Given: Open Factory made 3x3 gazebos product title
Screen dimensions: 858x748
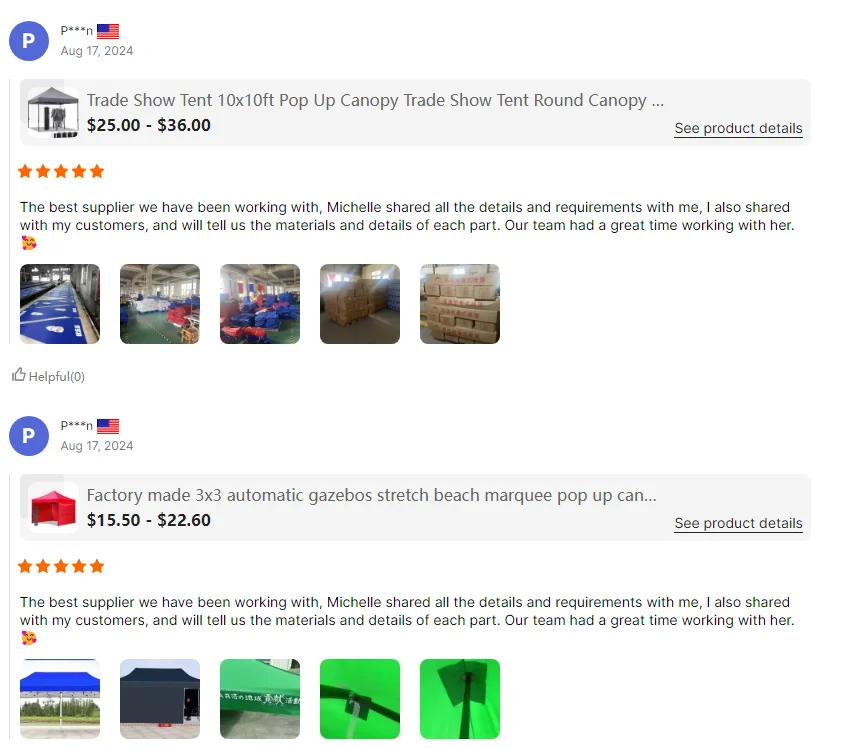Looking at the screenshot, I should pyautogui.click(x=372, y=496).
